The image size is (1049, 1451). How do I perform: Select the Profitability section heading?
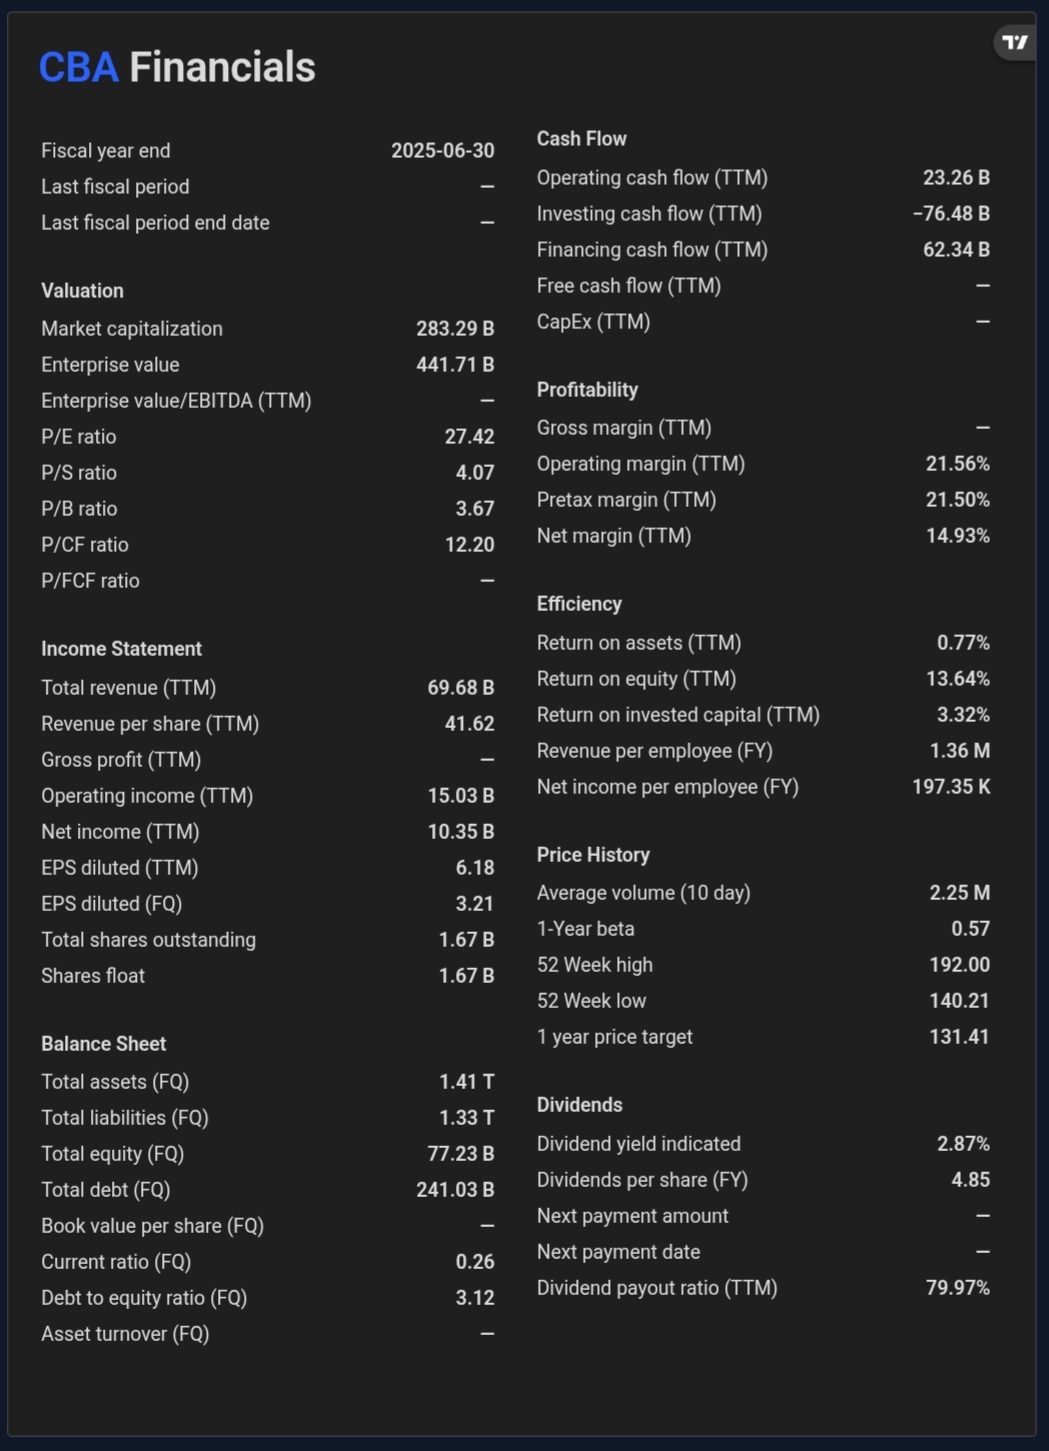[x=587, y=390]
